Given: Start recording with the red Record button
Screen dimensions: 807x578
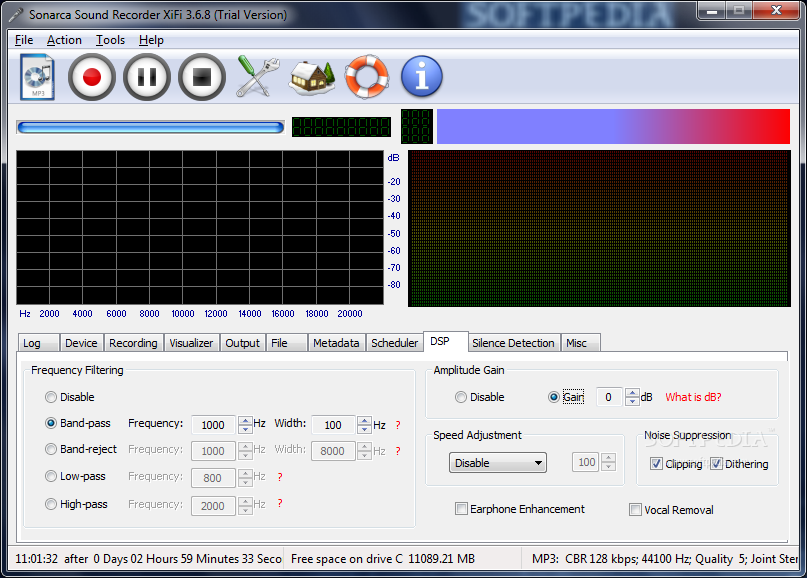Looking at the screenshot, I should click(92, 77).
